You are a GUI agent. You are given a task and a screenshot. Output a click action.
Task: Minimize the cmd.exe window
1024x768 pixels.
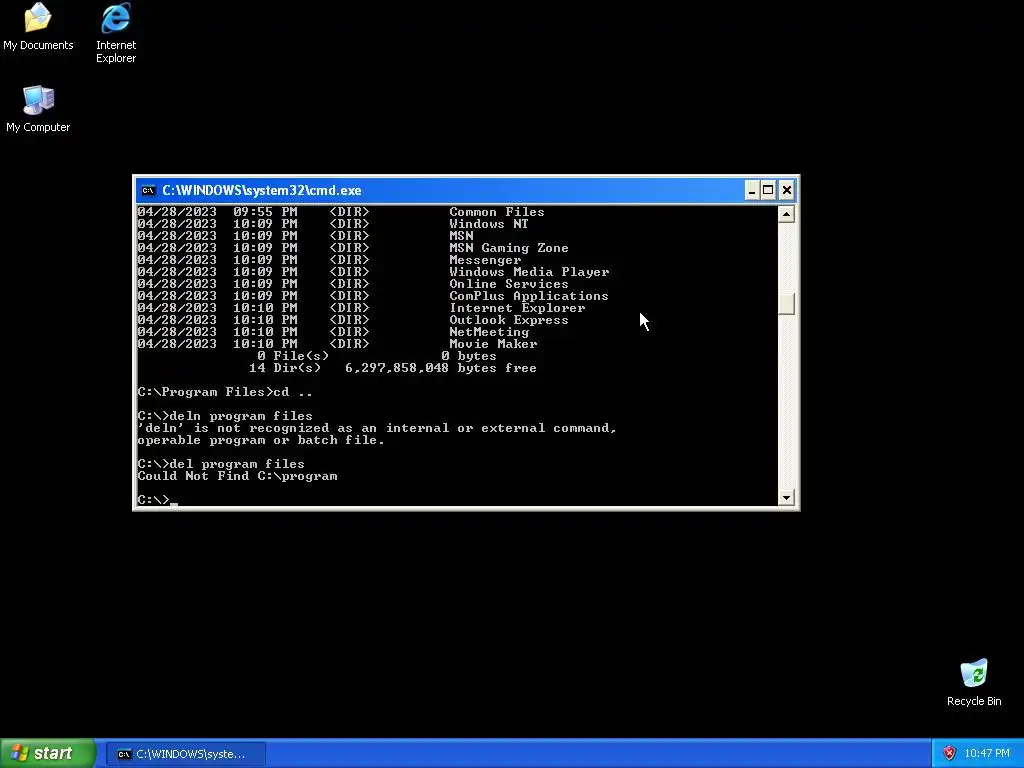(x=752, y=191)
